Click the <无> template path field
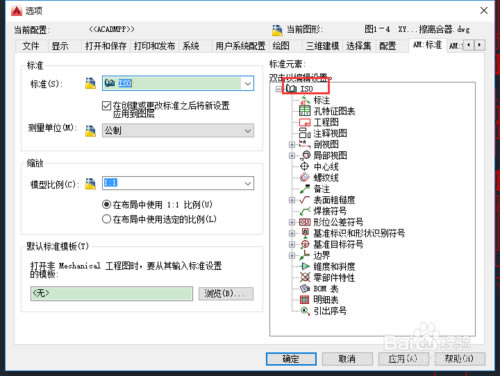 pos(111,294)
